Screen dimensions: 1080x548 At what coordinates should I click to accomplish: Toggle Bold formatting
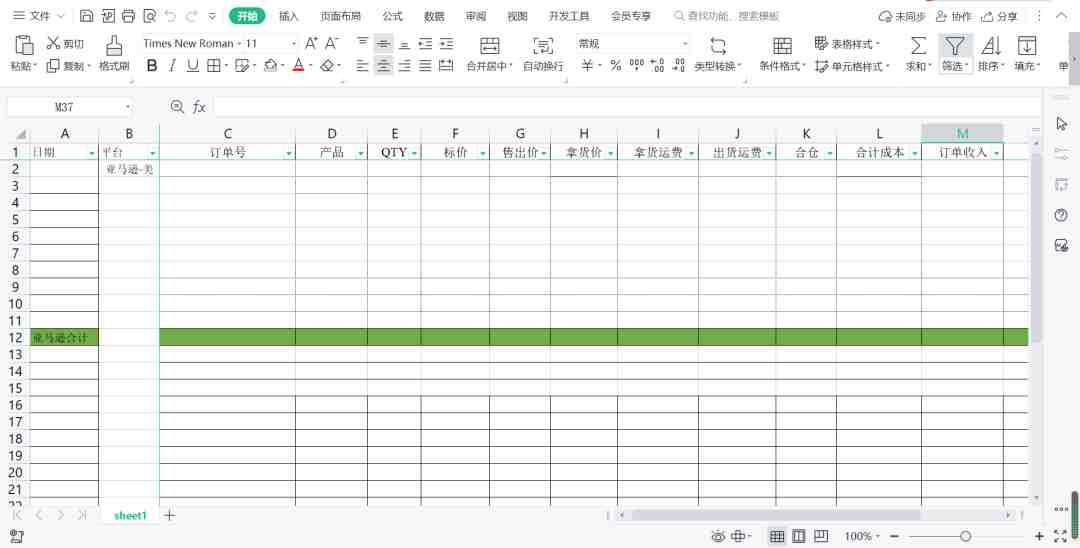click(152, 65)
